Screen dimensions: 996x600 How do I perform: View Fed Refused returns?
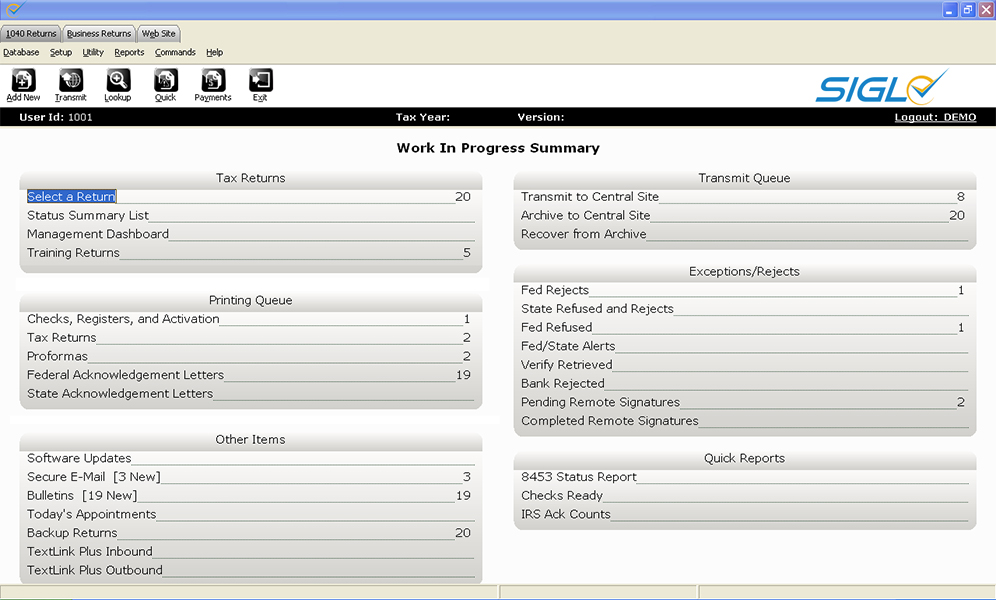point(556,328)
